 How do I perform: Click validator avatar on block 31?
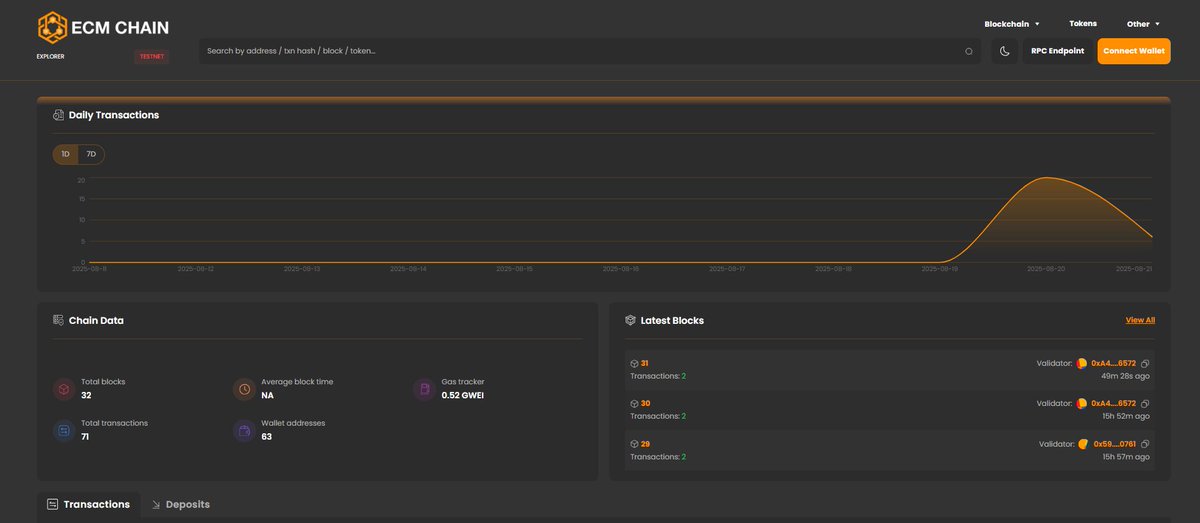coord(1082,363)
